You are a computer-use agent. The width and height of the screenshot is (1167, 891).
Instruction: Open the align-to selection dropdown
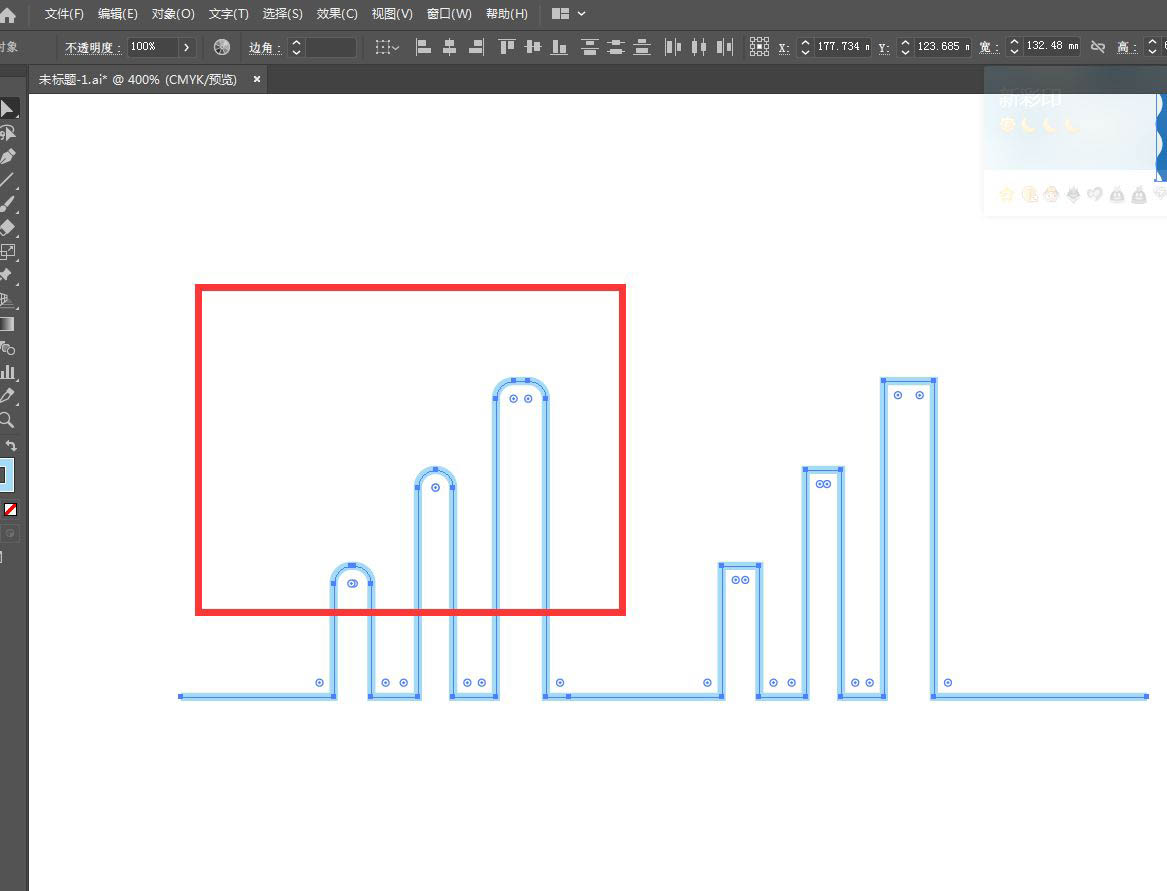[x=387, y=47]
